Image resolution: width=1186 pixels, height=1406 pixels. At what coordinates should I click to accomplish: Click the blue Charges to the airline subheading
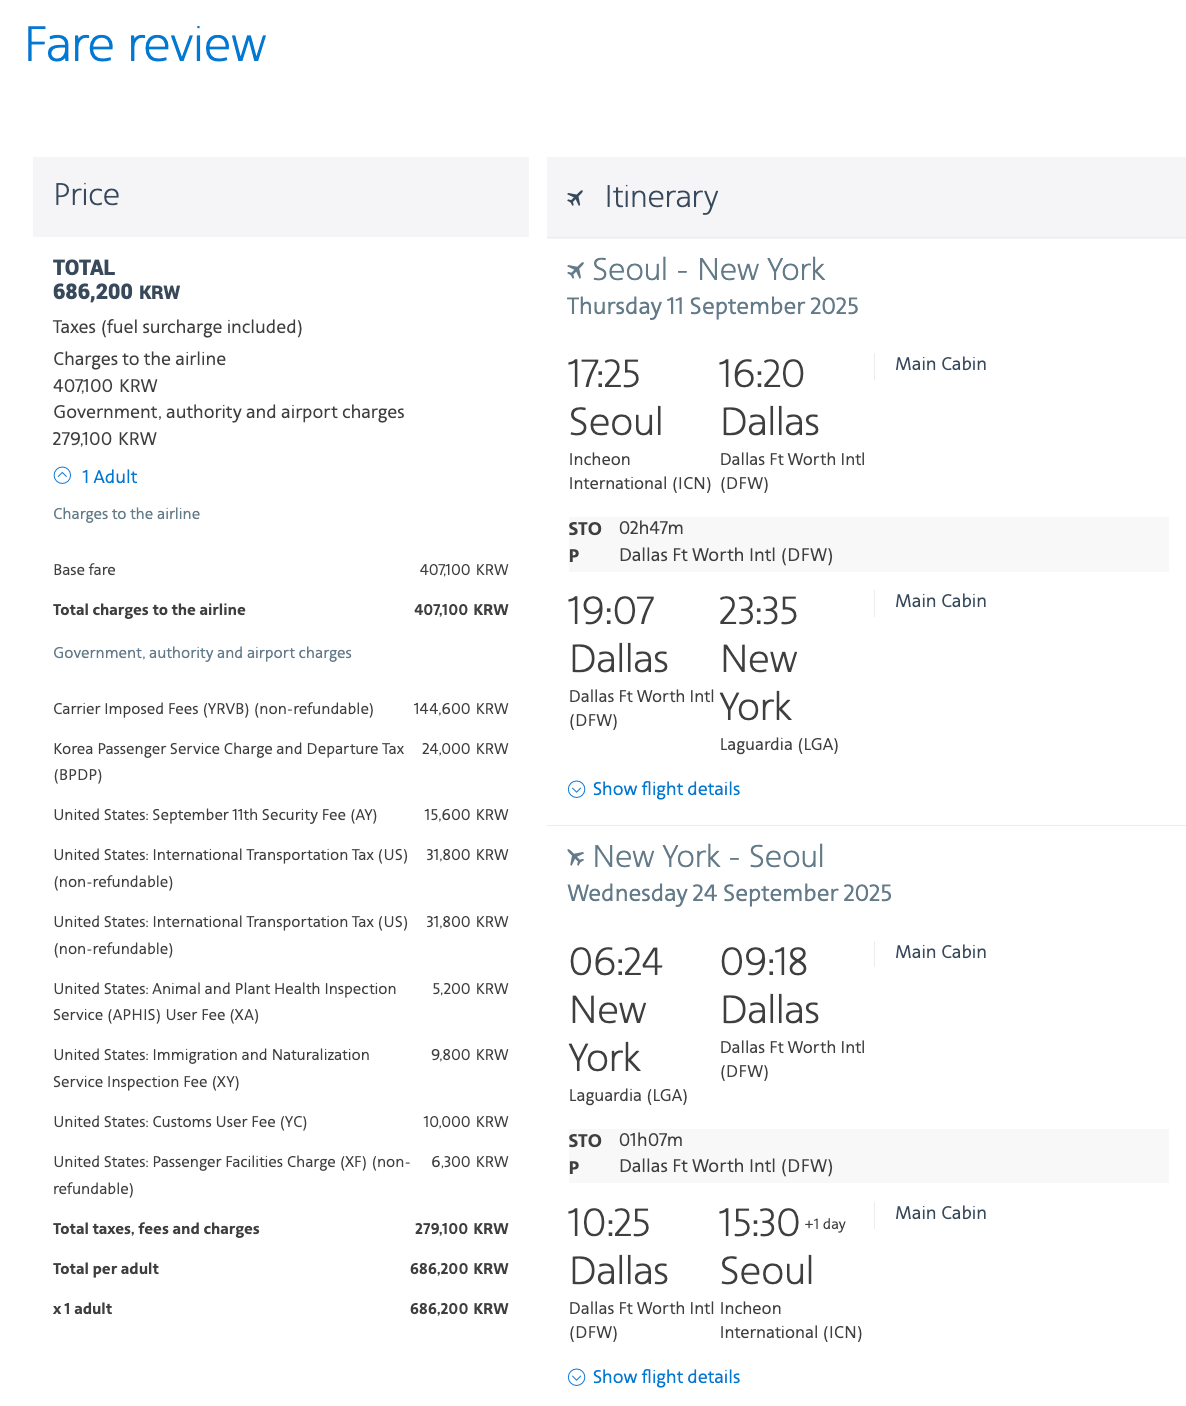126,514
